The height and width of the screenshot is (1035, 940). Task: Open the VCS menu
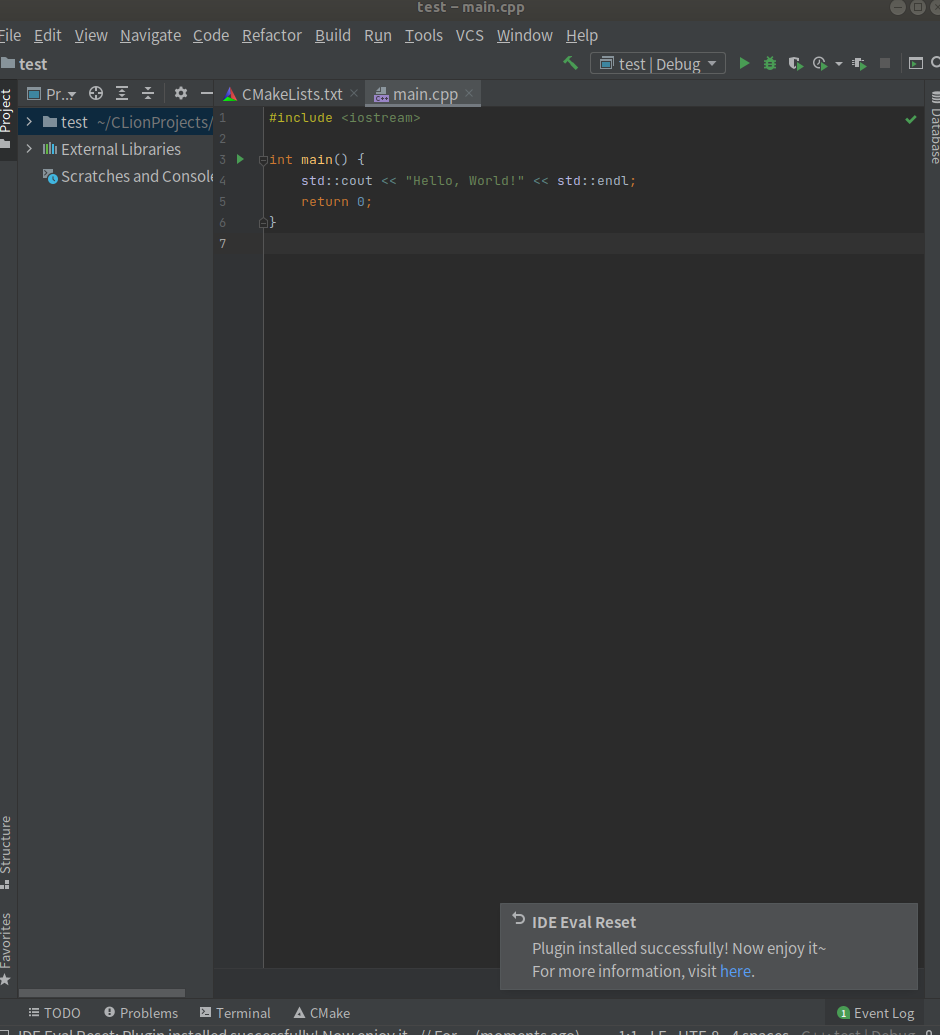click(469, 35)
